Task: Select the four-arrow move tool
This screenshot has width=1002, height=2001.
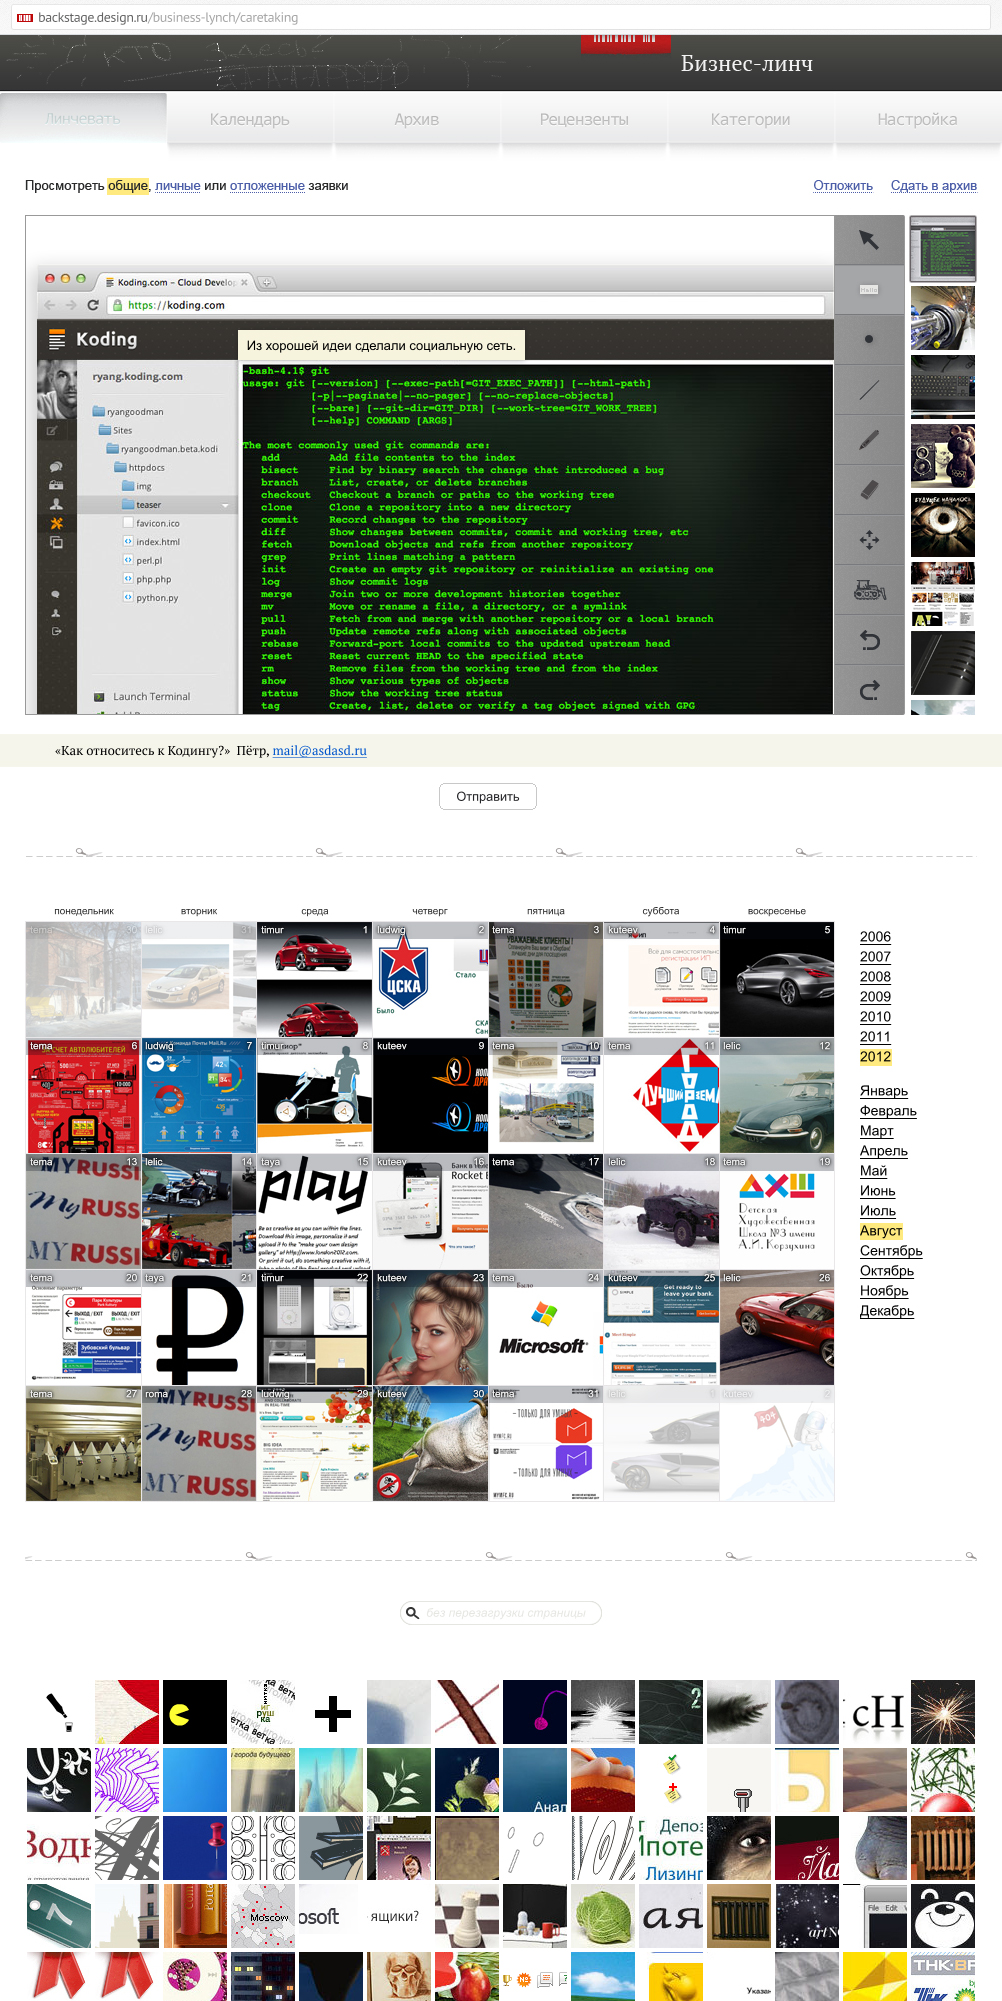Action: point(869,540)
